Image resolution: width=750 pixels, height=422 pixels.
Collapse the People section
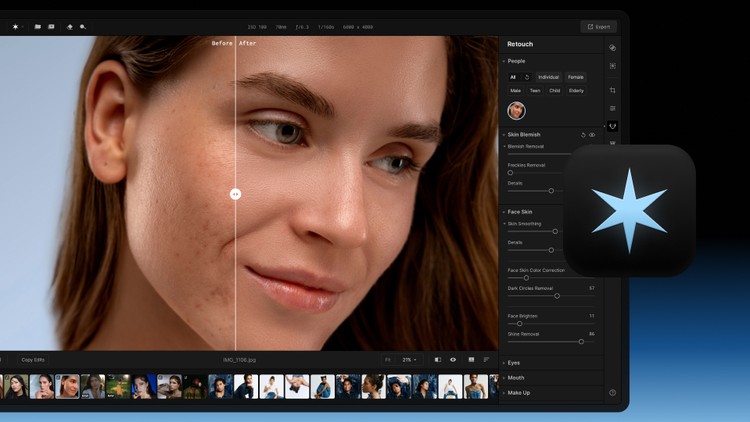(516, 61)
